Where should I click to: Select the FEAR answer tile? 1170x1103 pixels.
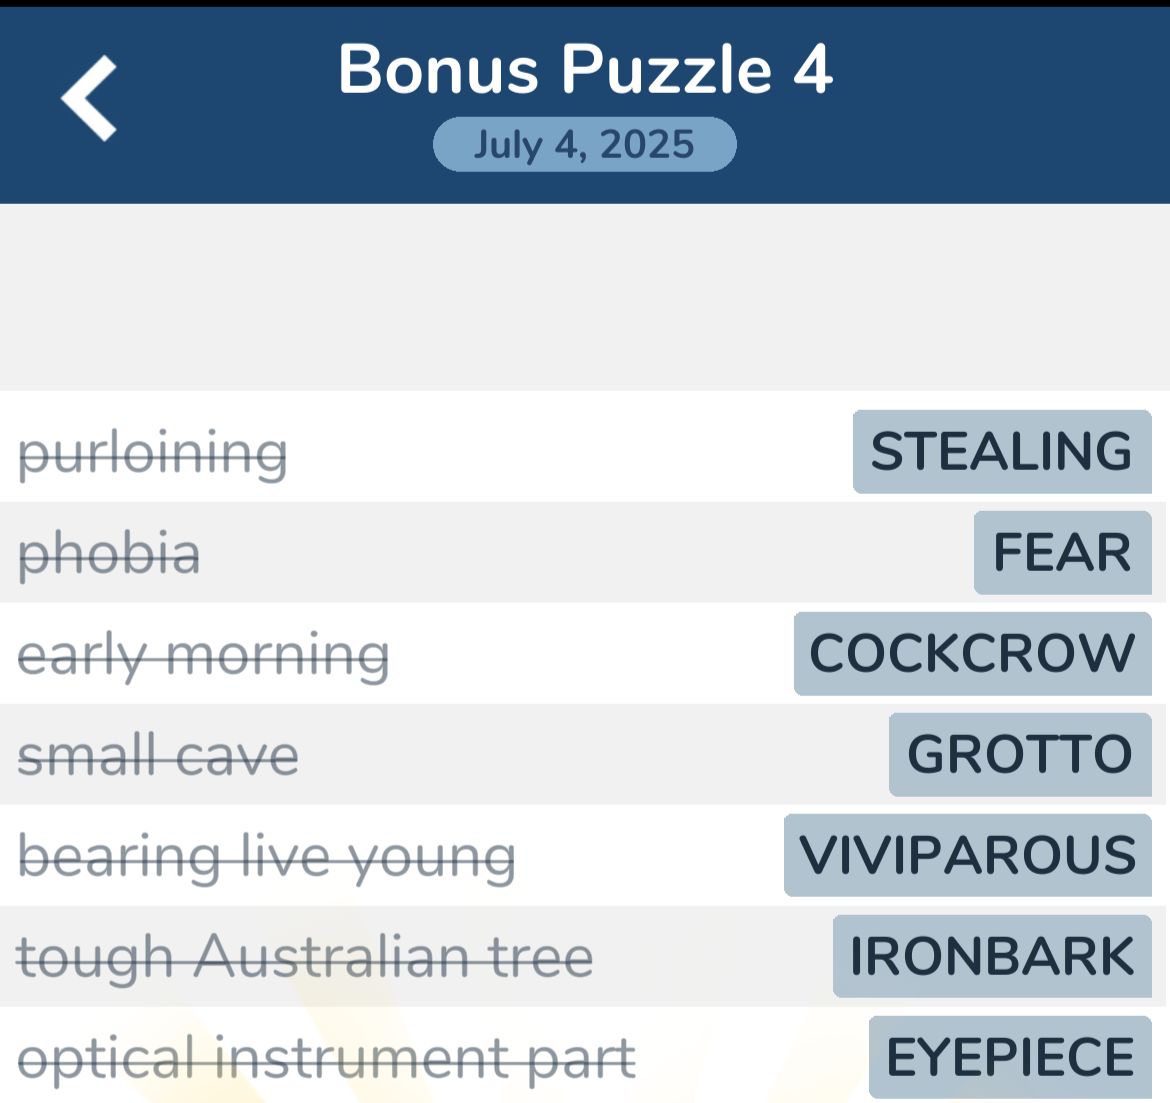click(x=1062, y=552)
